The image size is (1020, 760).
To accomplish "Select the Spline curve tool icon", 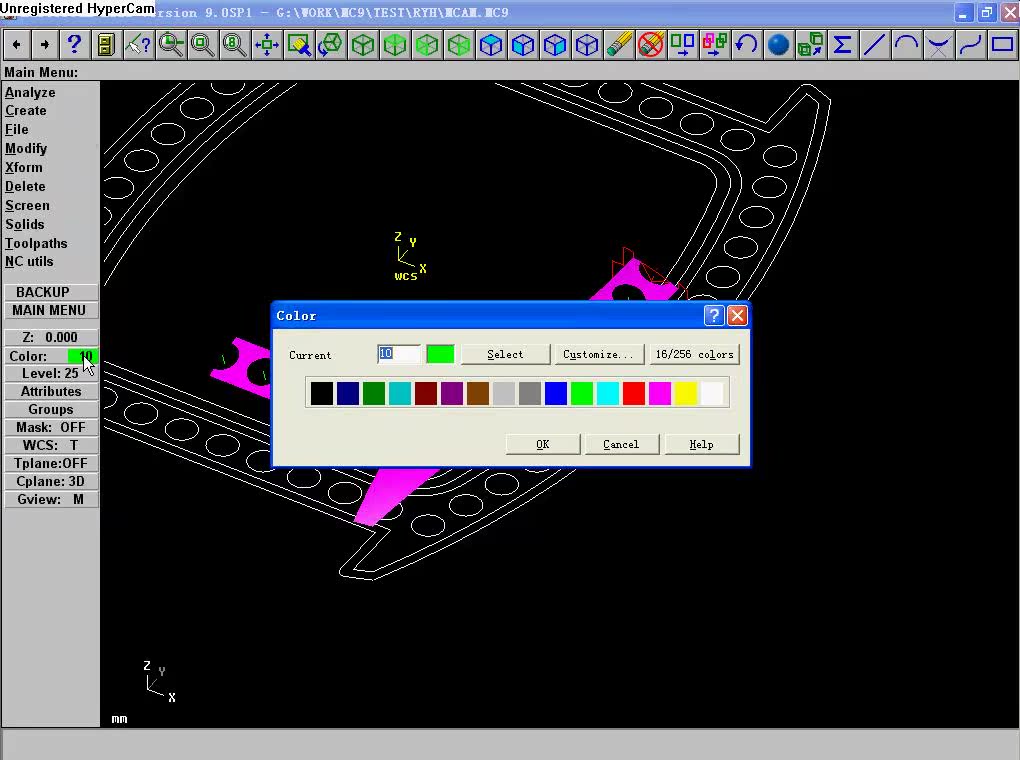I will pos(970,45).
